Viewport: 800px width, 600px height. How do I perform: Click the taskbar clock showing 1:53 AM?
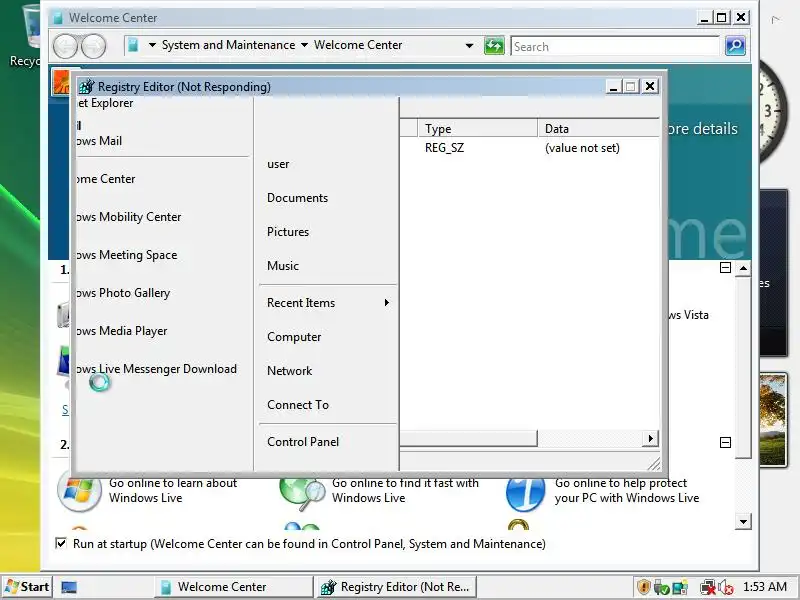coord(765,587)
